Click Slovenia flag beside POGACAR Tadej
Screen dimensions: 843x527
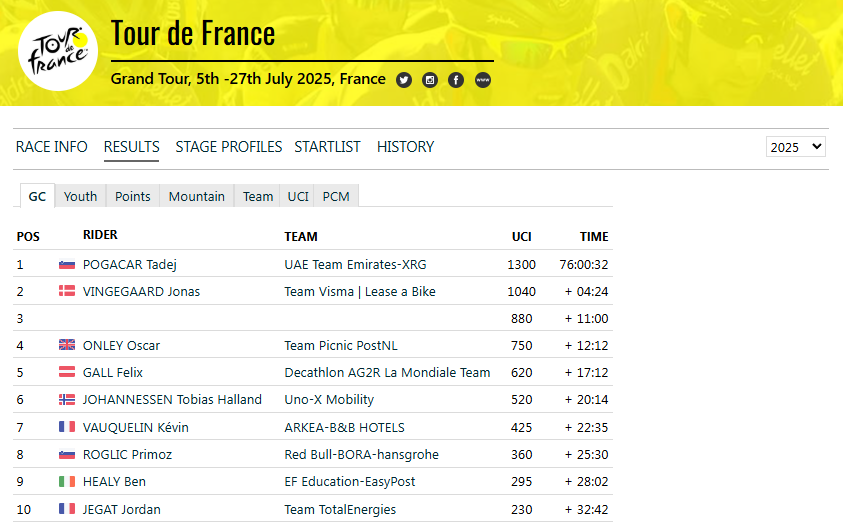coord(67,265)
